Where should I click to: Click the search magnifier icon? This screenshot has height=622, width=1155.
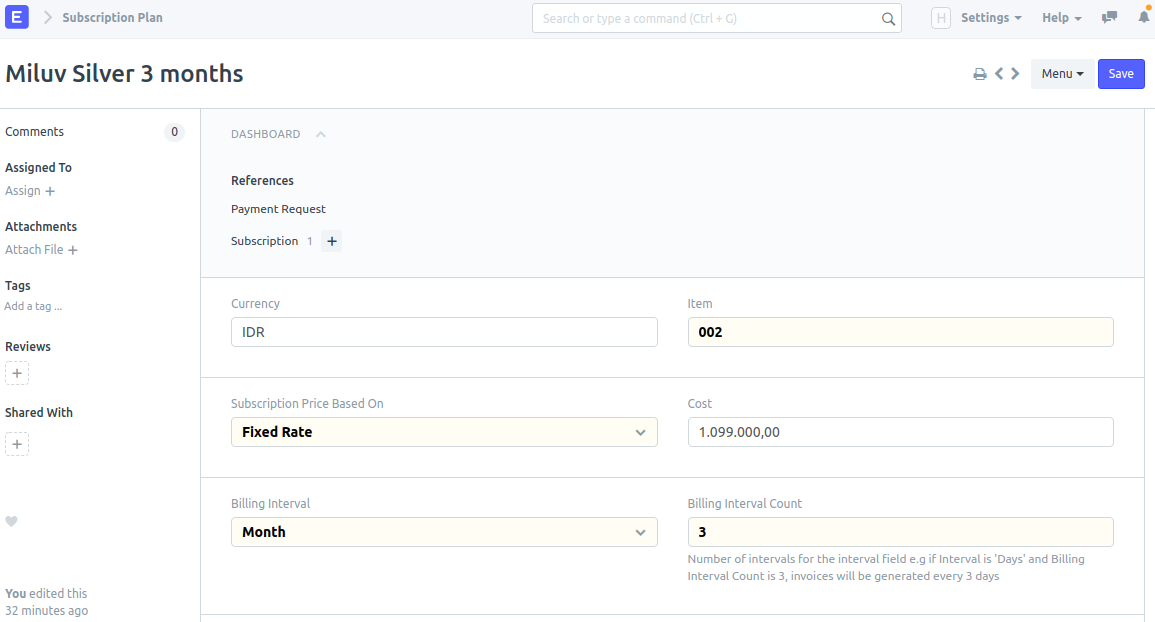coord(888,19)
